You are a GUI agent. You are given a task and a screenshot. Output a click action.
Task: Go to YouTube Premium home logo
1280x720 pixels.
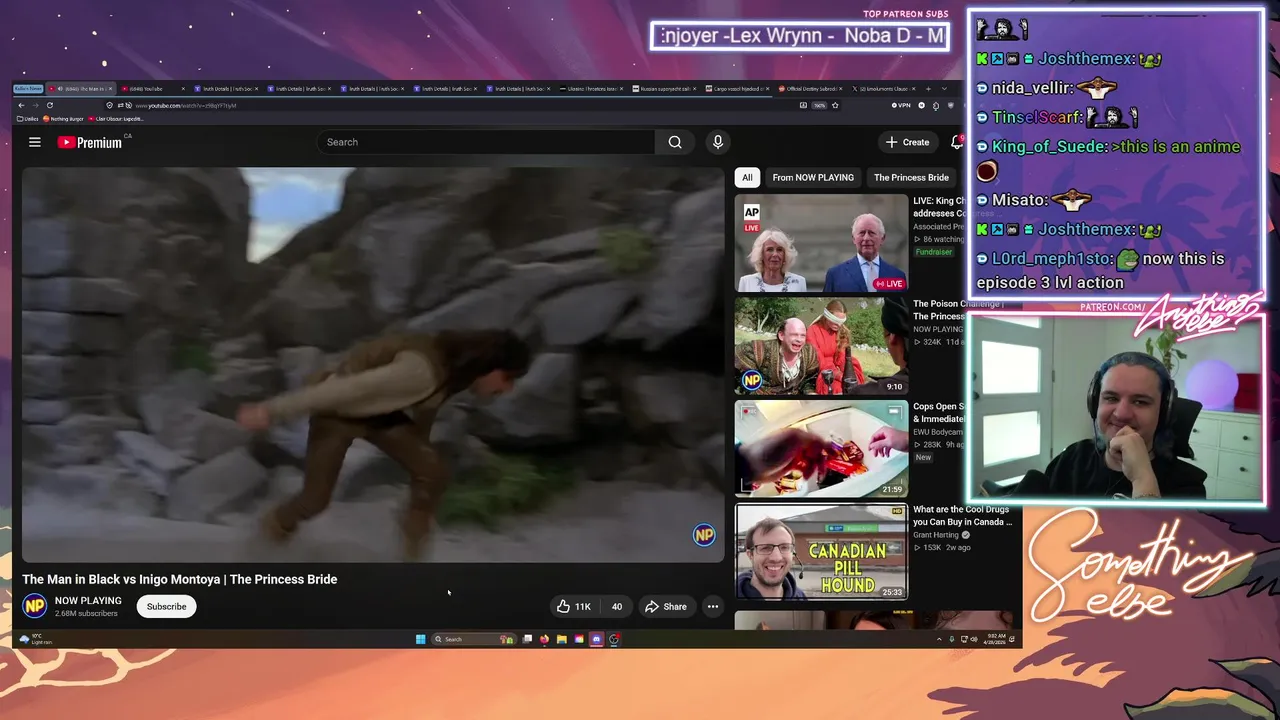[x=90, y=142]
